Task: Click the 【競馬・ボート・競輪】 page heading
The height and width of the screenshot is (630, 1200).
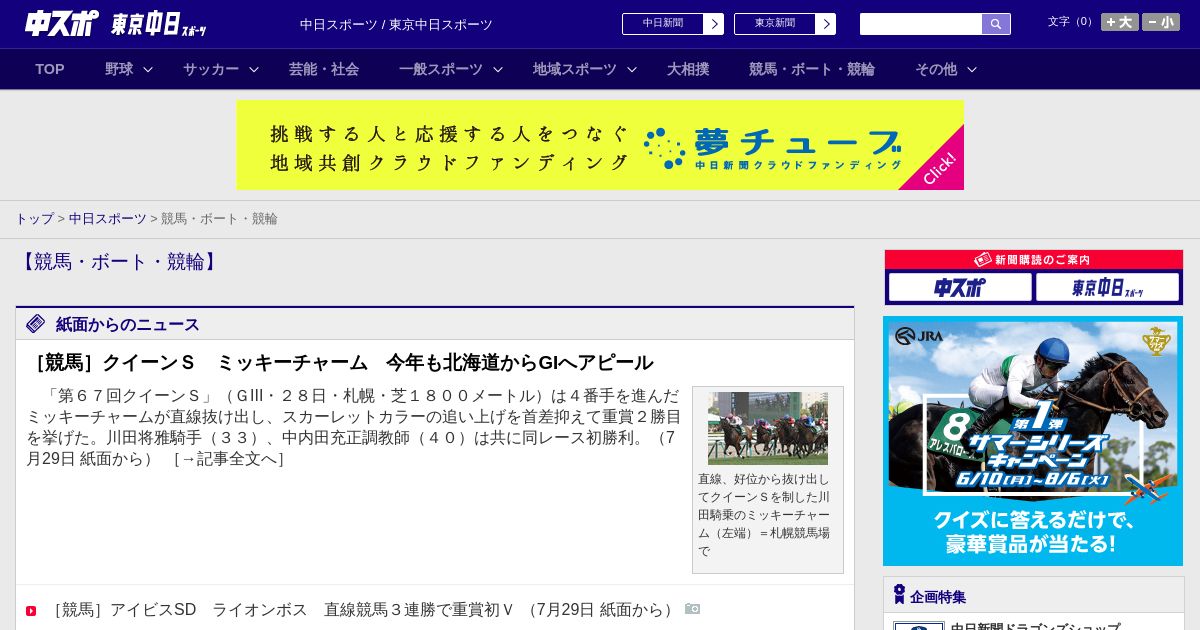Action: 120,261
